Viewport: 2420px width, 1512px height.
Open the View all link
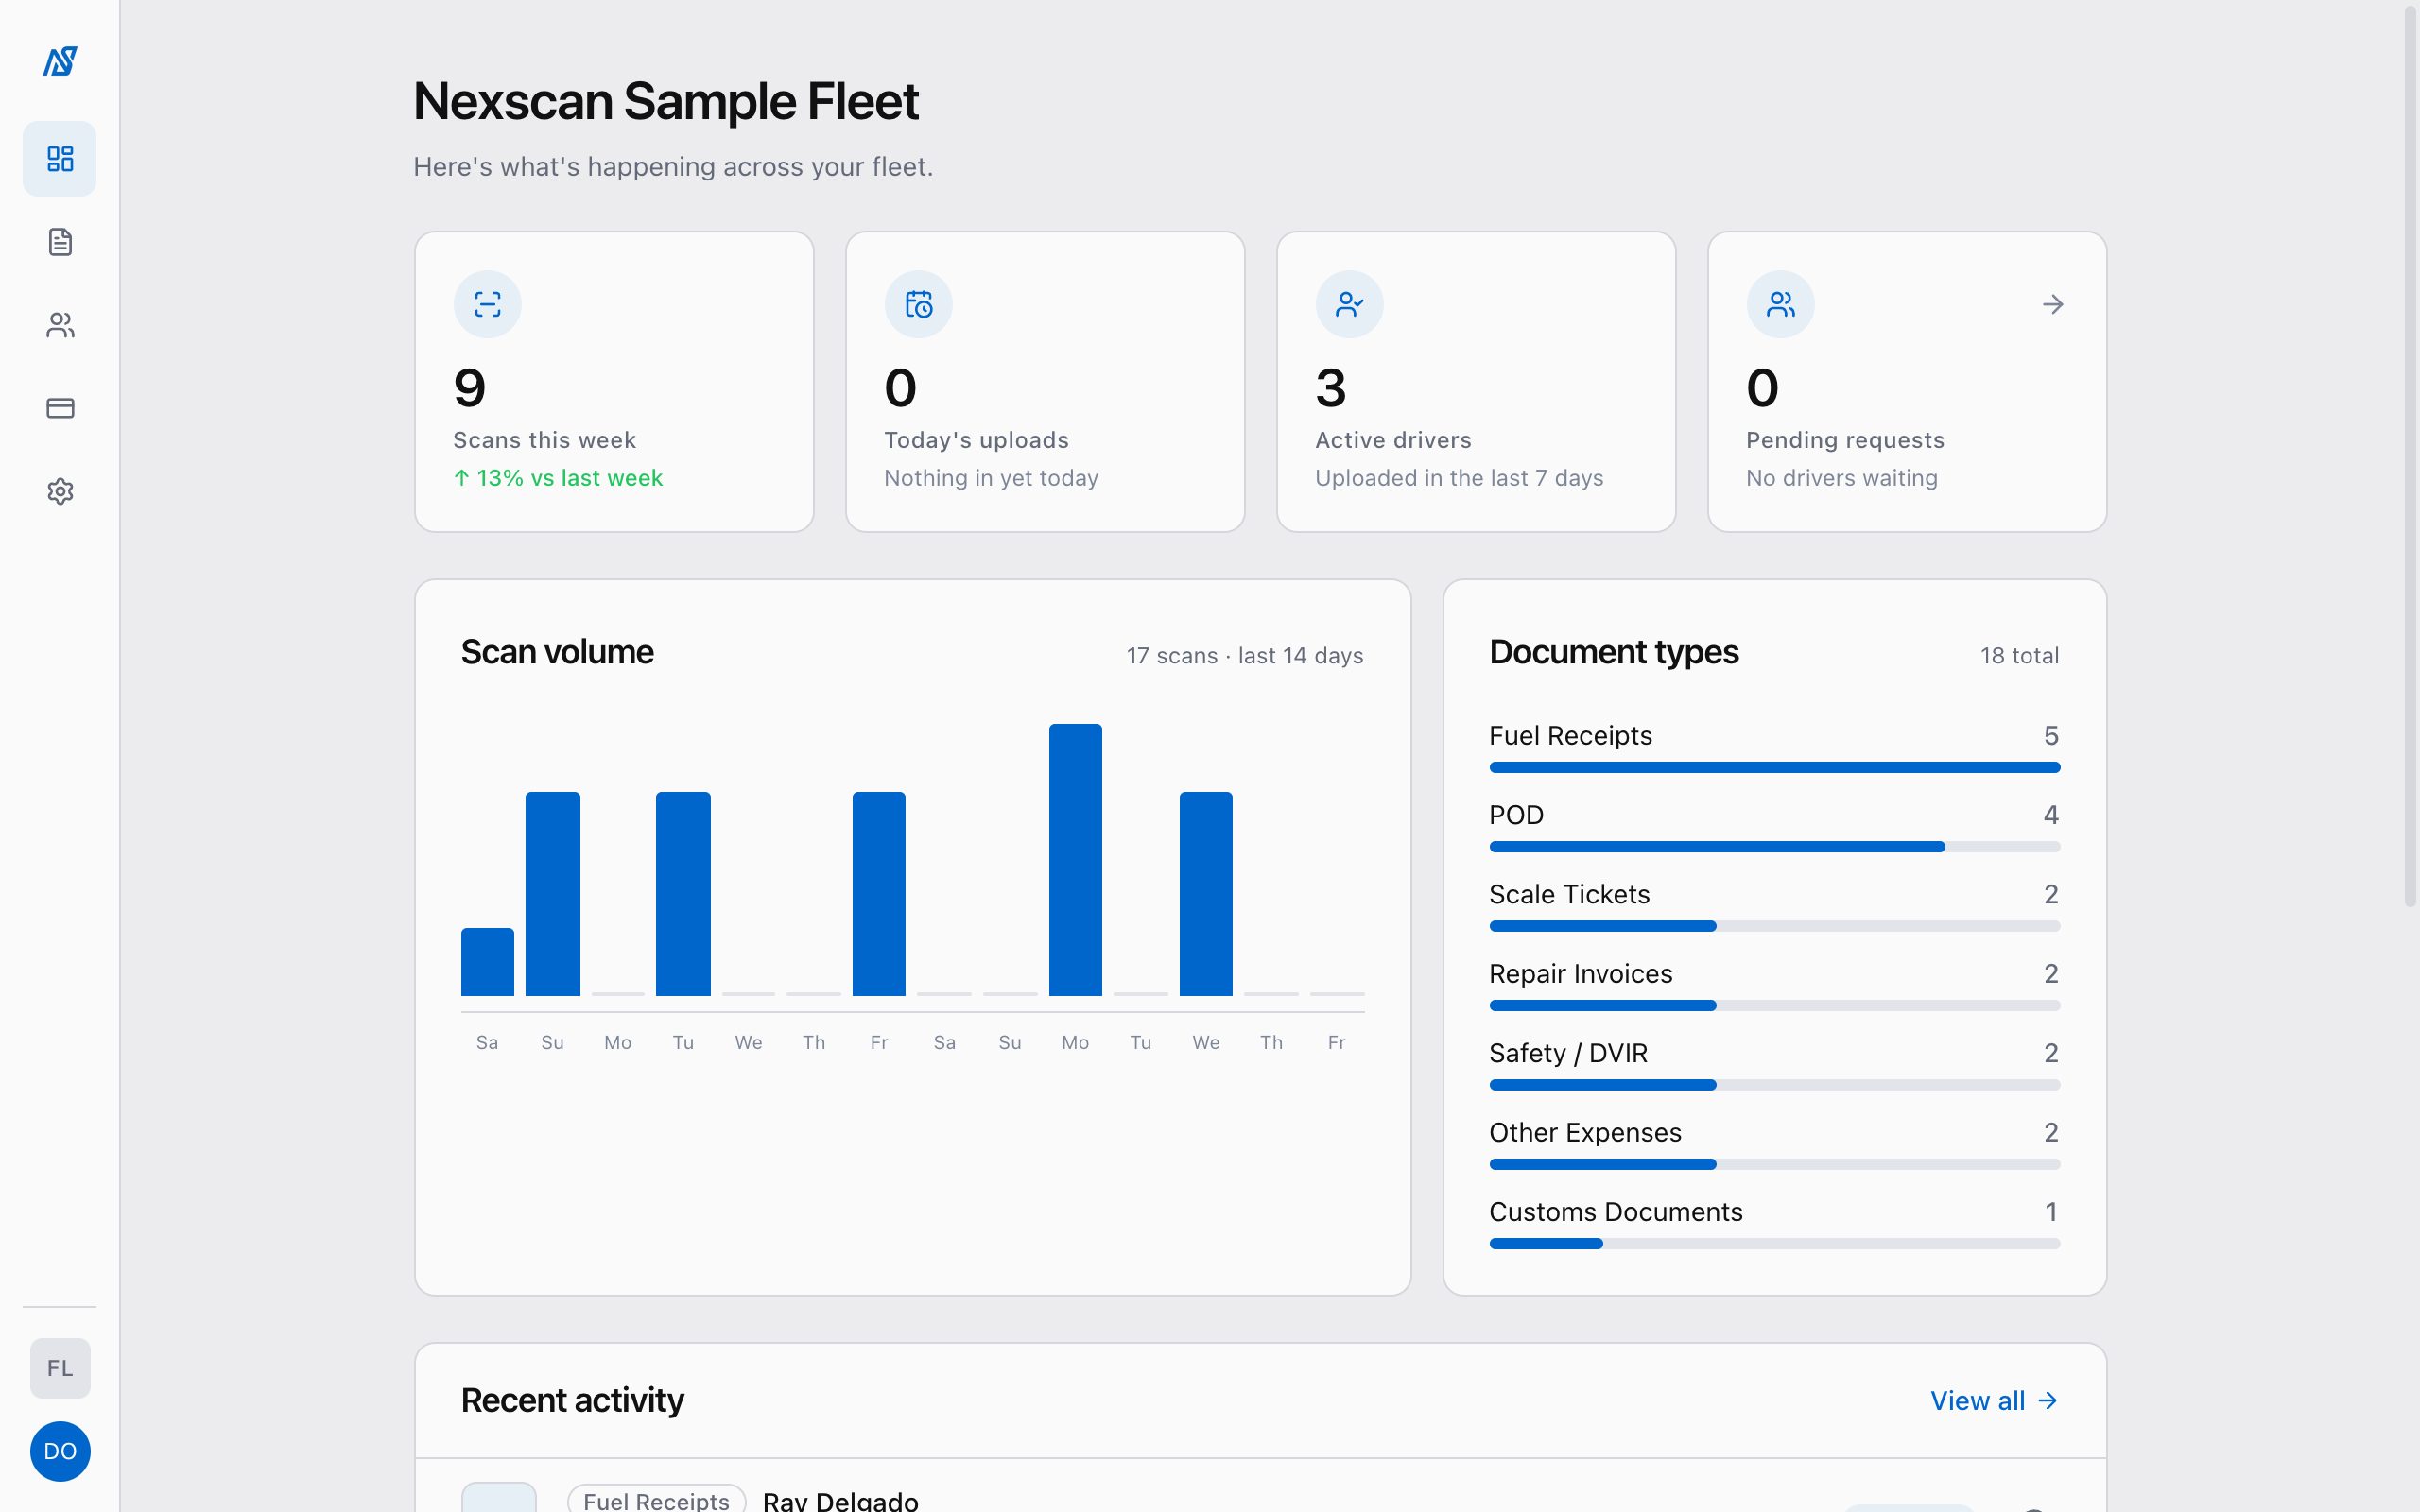(1994, 1400)
